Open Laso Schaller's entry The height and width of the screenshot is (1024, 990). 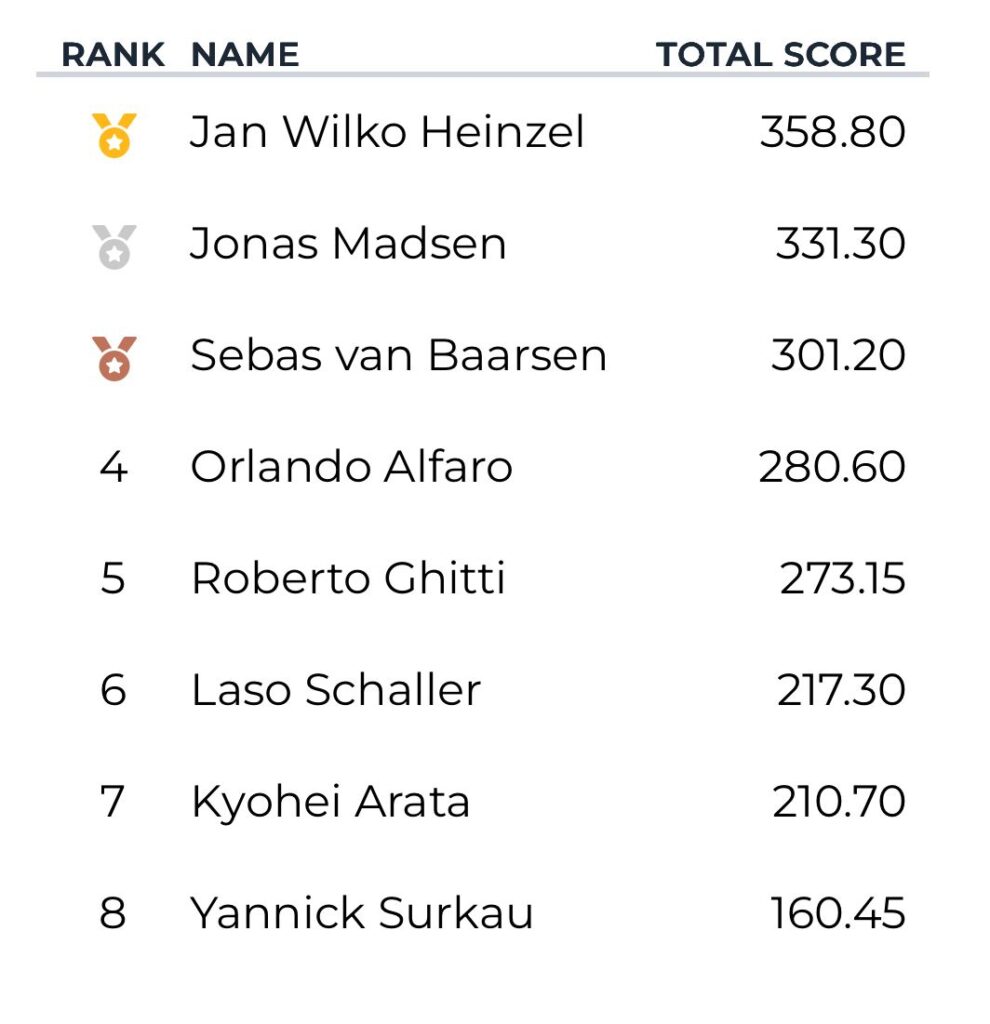pyautogui.click(x=336, y=690)
